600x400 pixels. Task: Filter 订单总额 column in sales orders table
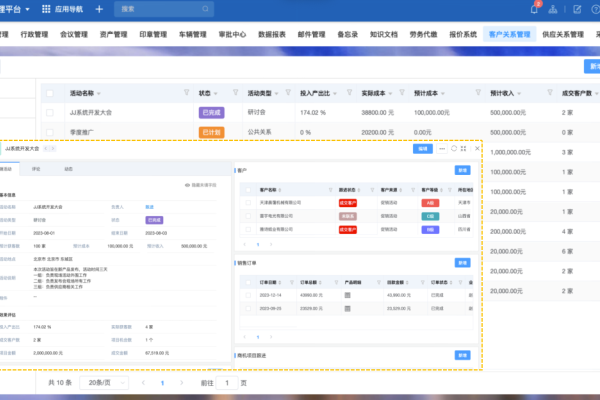click(336, 282)
